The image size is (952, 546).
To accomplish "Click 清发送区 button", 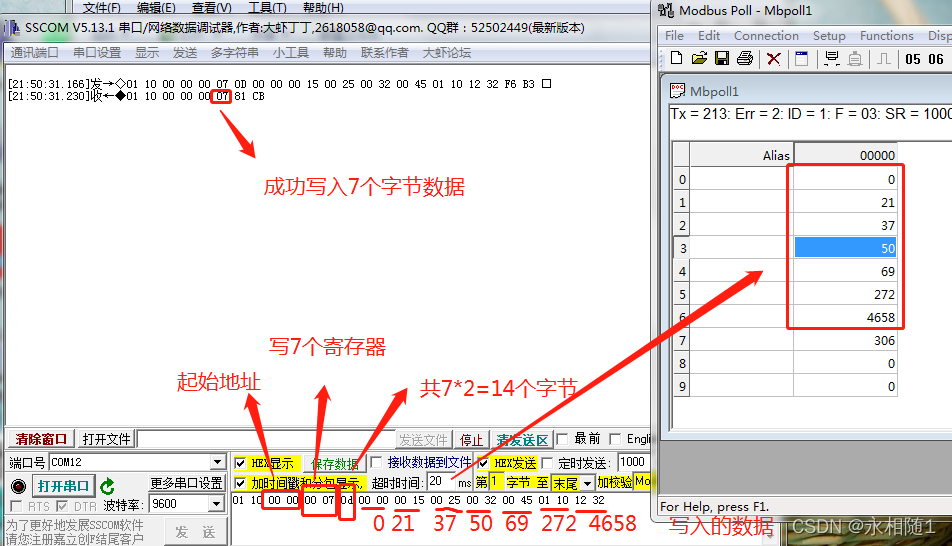I will 522,440.
